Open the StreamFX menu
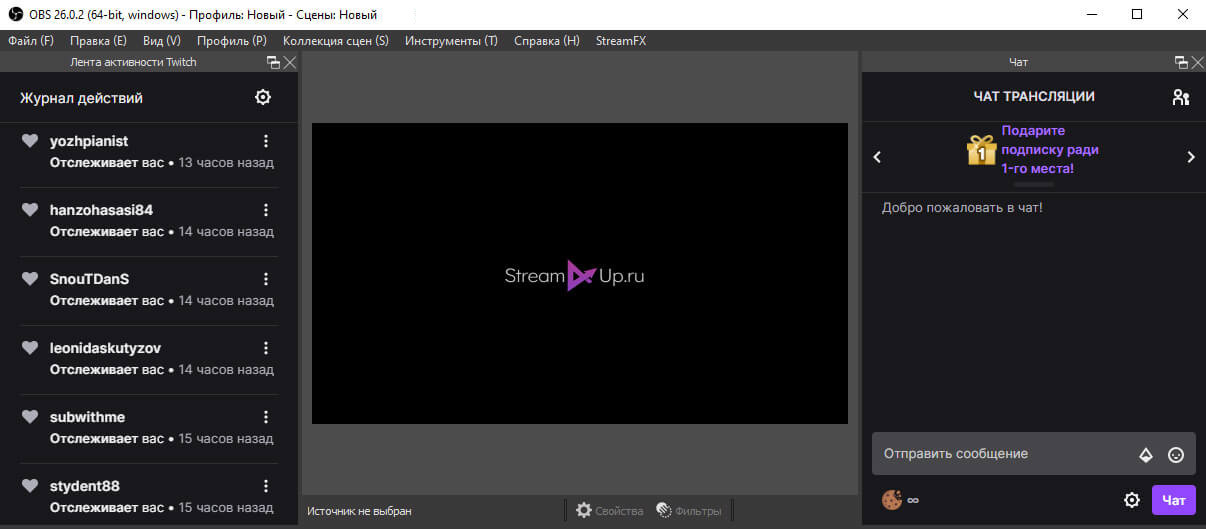The height and width of the screenshot is (529, 1206). (621, 41)
